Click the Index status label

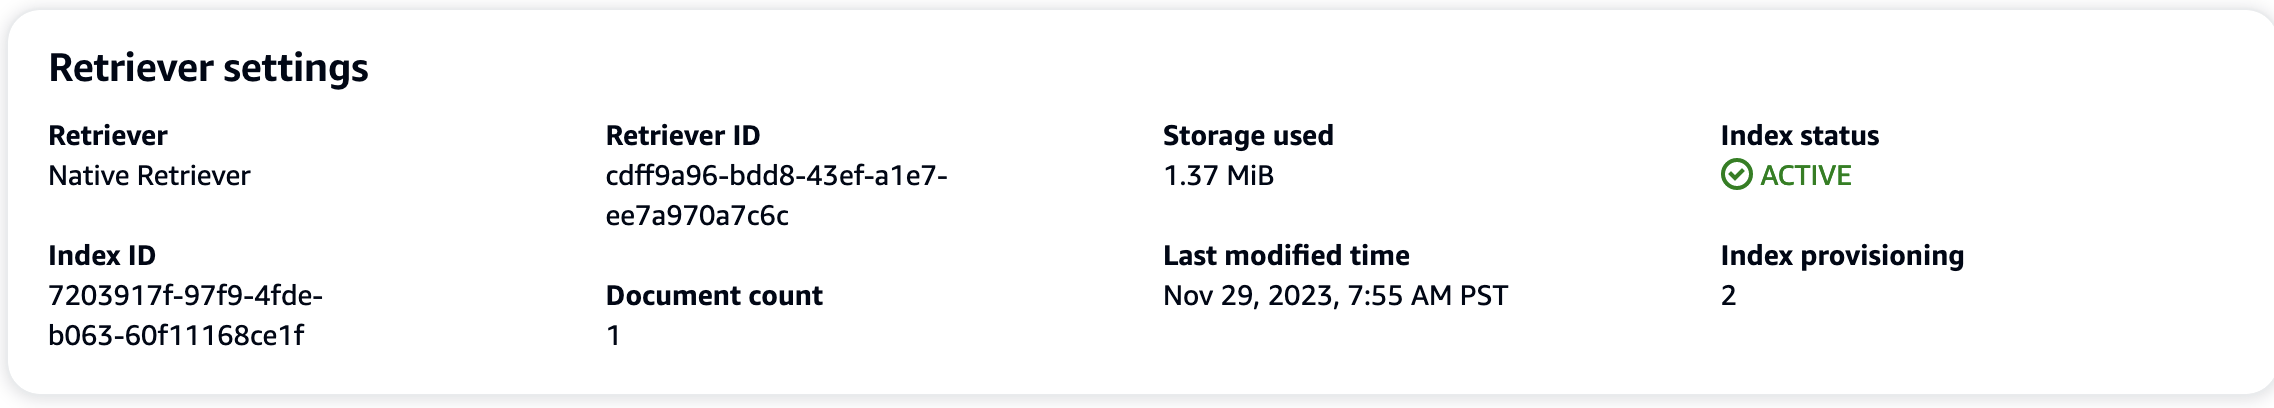click(x=1799, y=135)
